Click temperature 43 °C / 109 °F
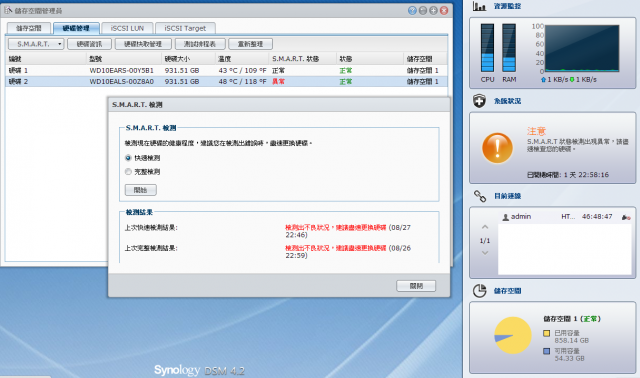Image resolution: width=640 pixels, height=378 pixels. 242,71
